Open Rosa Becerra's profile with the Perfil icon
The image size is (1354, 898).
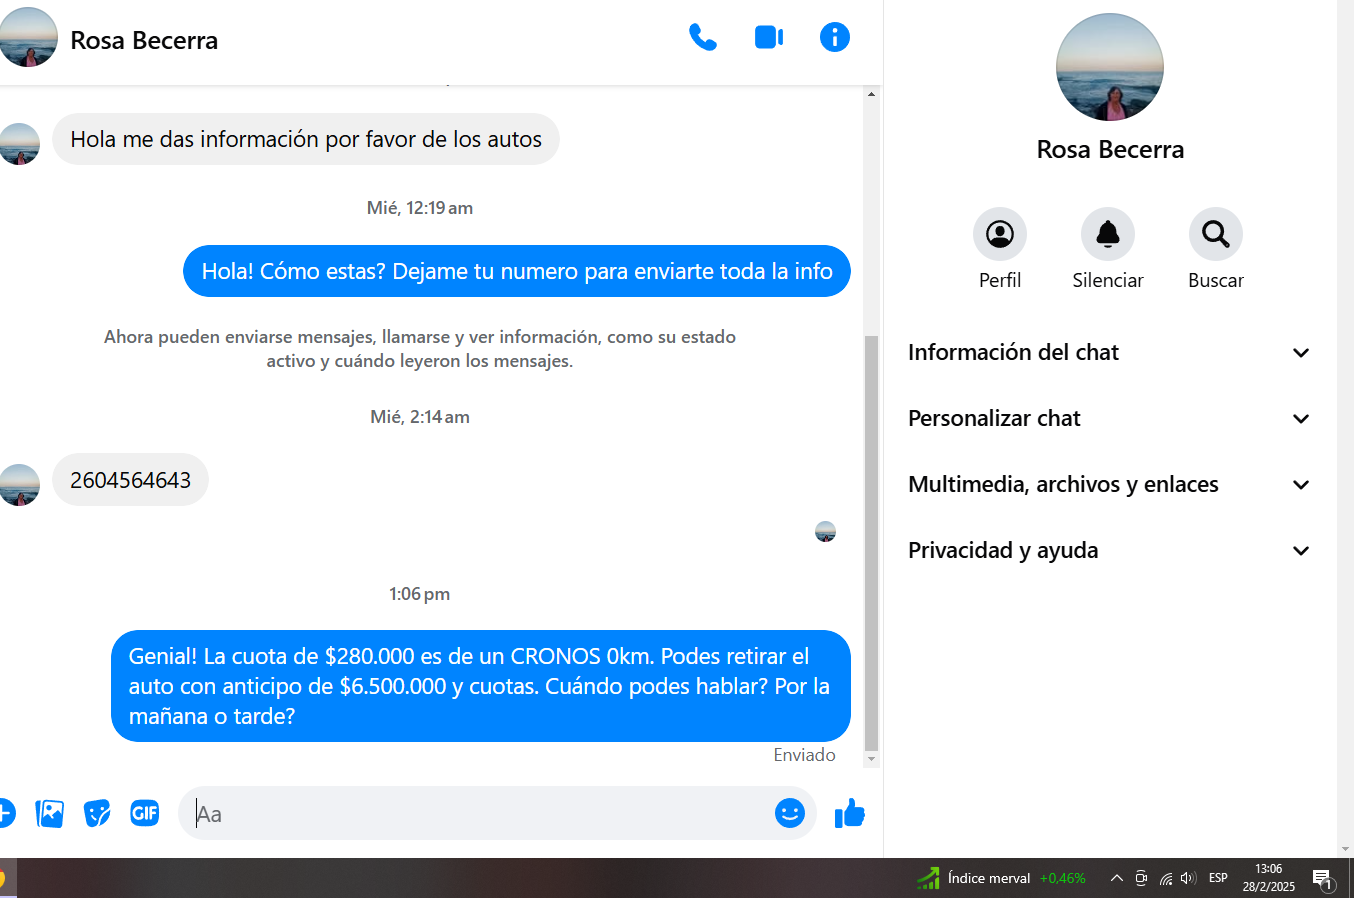[999, 234]
